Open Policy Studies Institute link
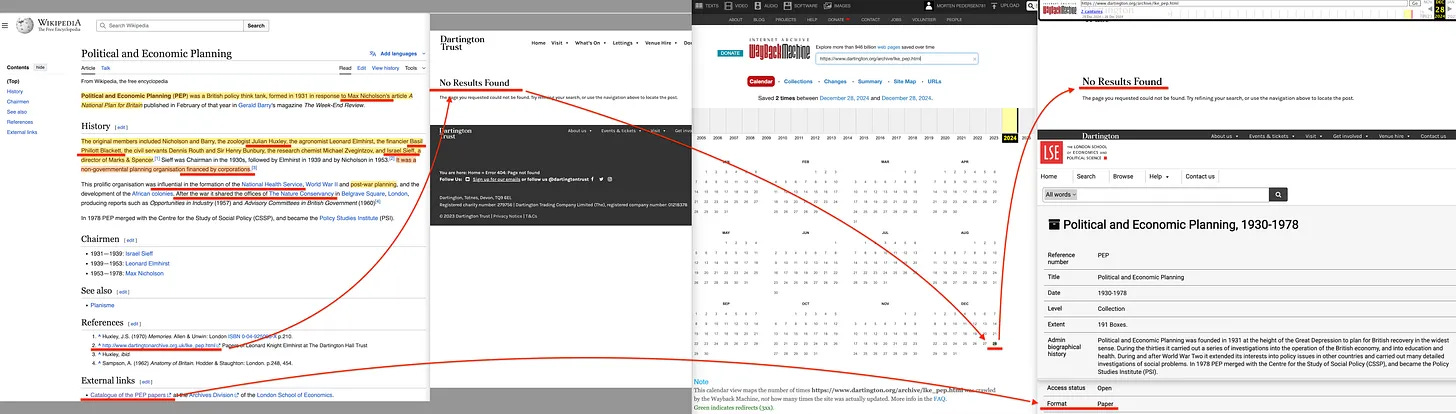 [350, 217]
